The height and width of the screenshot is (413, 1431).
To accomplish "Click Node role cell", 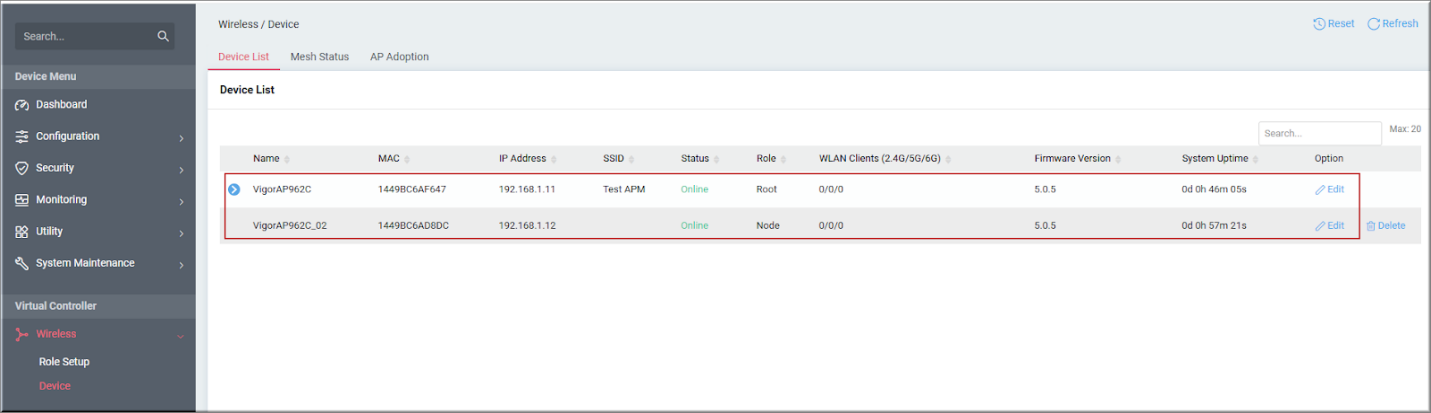I will [x=768, y=226].
